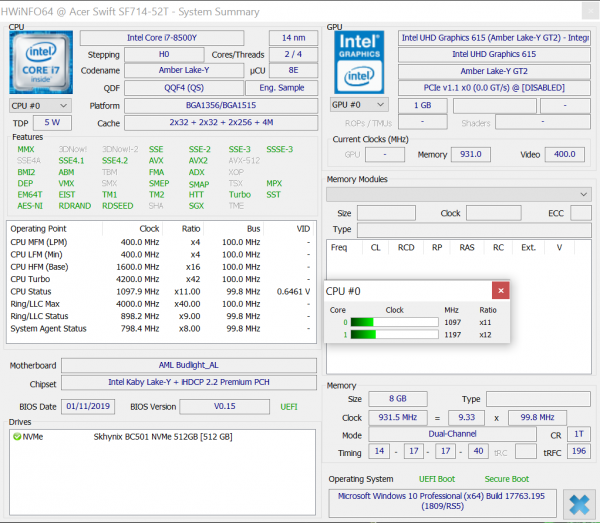600x523 pixels.
Task: Click the Memory Clock 931.5 MHz field
Action: tap(398, 417)
